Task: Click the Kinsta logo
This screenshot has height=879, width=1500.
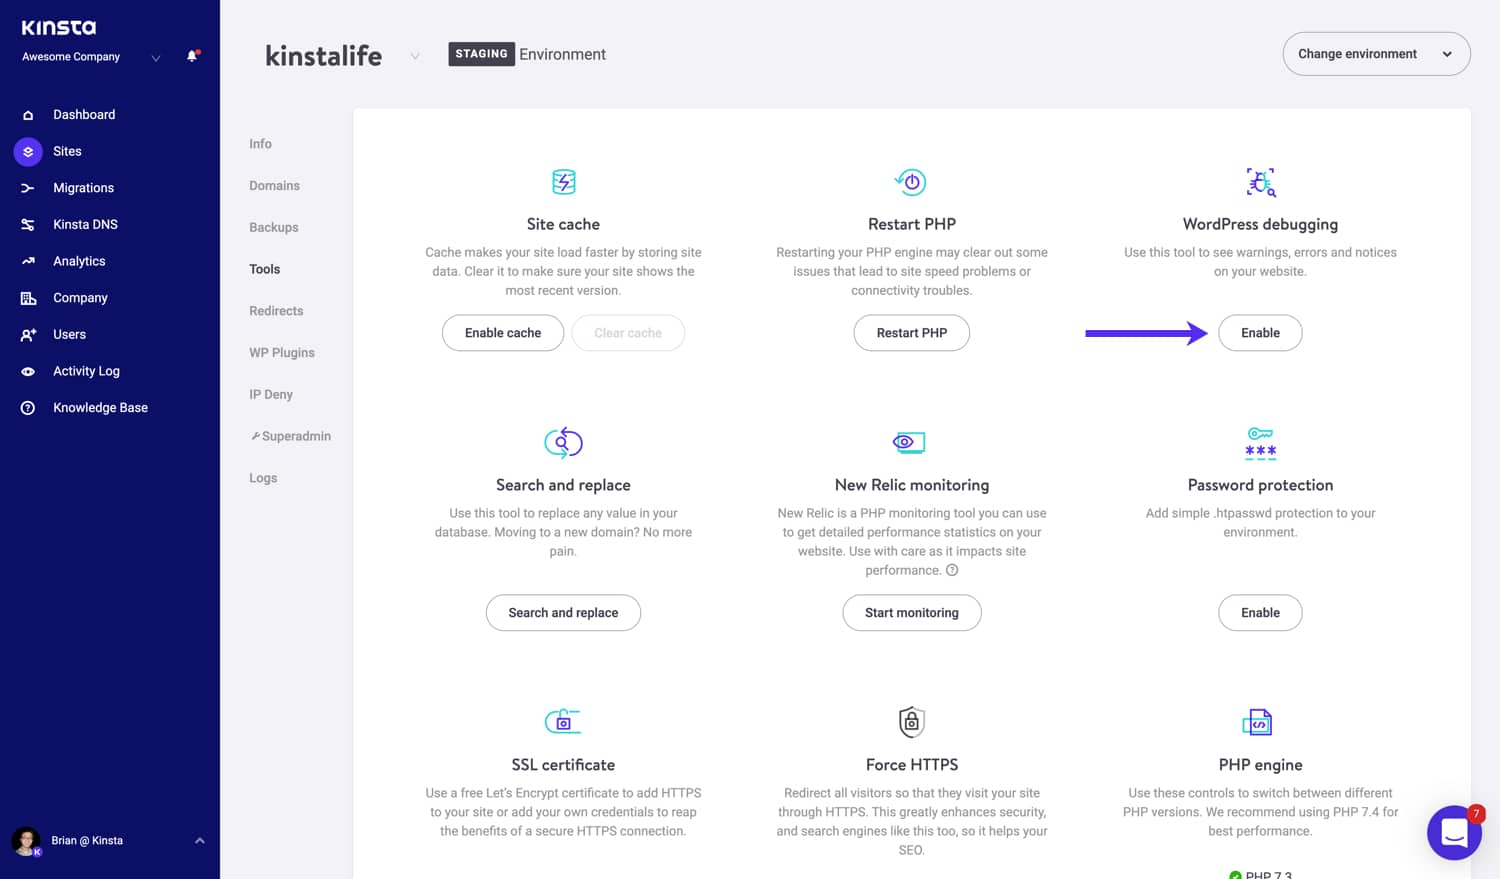Action: coord(59,27)
